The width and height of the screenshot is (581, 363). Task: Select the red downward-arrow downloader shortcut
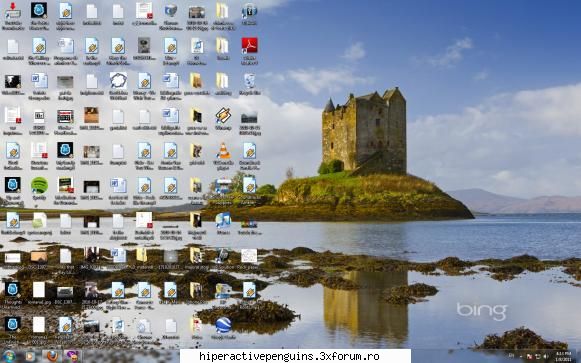pyautogui.click(x=13, y=11)
